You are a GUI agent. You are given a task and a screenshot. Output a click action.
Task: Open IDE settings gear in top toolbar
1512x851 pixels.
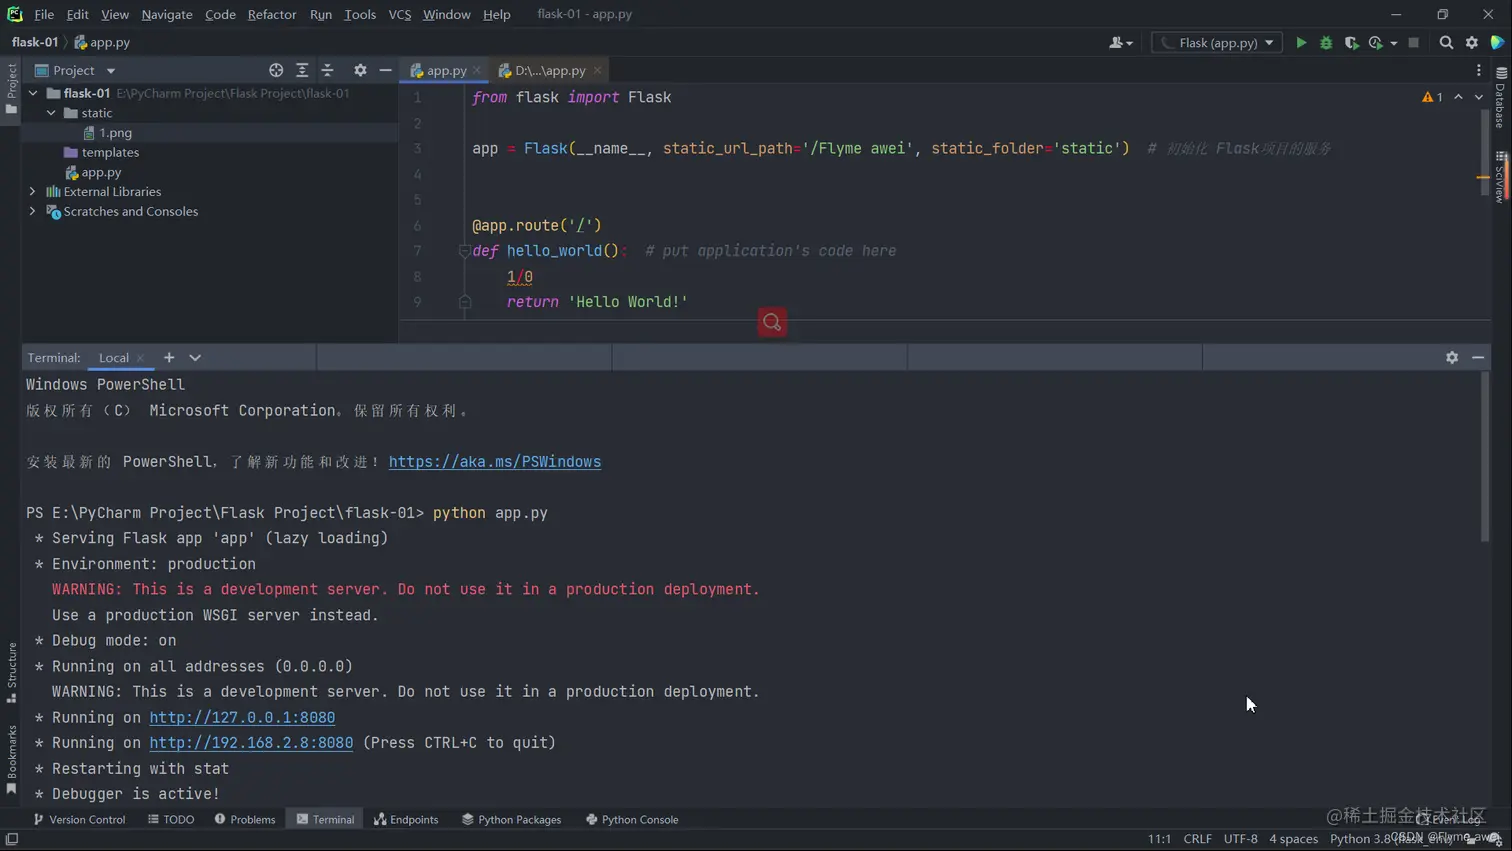[1472, 43]
